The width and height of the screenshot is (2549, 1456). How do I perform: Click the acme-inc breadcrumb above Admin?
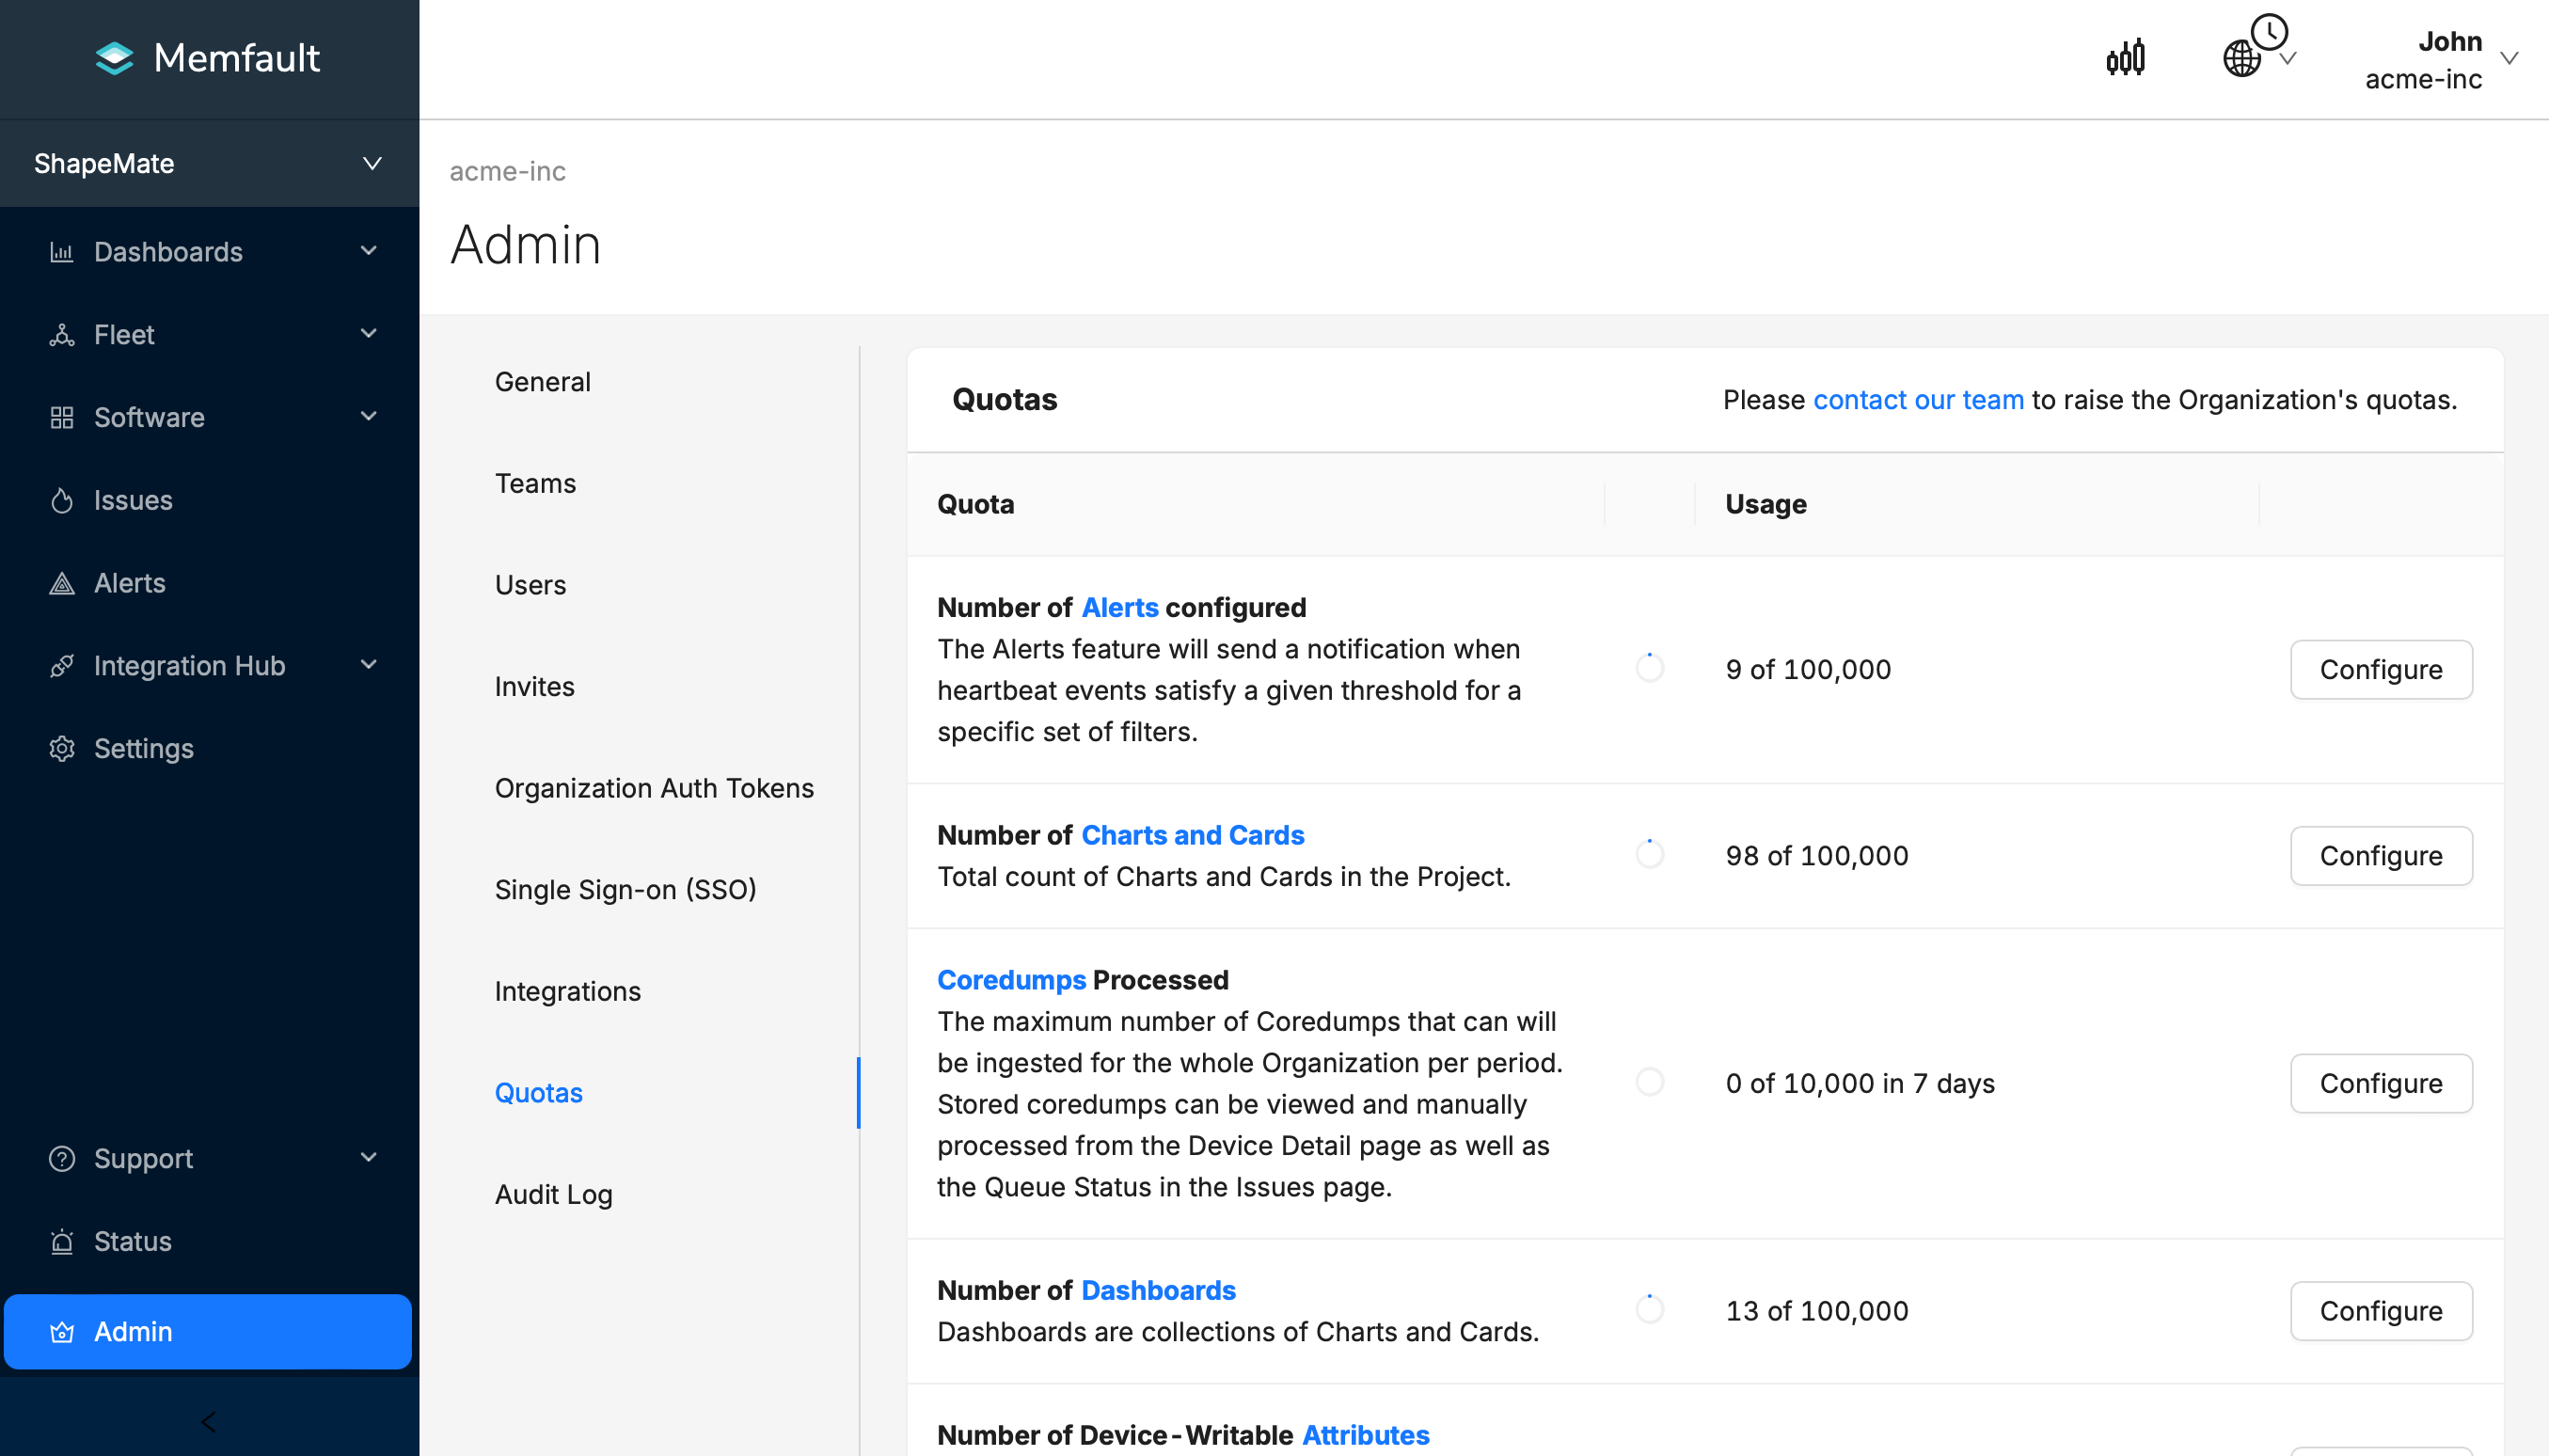point(508,171)
